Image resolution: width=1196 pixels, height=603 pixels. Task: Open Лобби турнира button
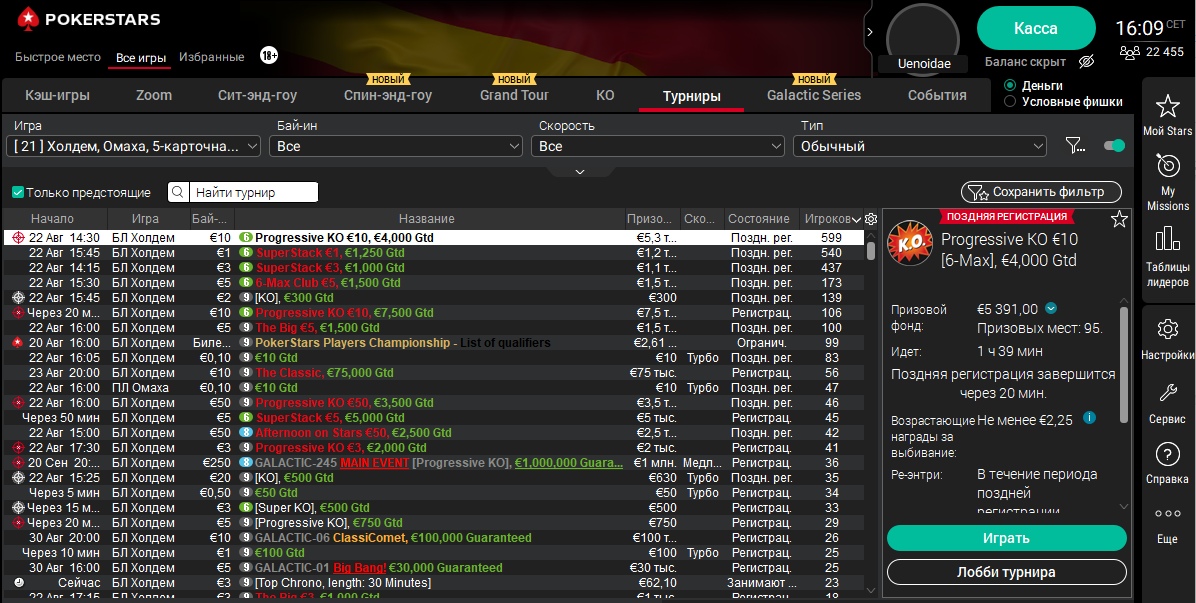tap(1006, 573)
